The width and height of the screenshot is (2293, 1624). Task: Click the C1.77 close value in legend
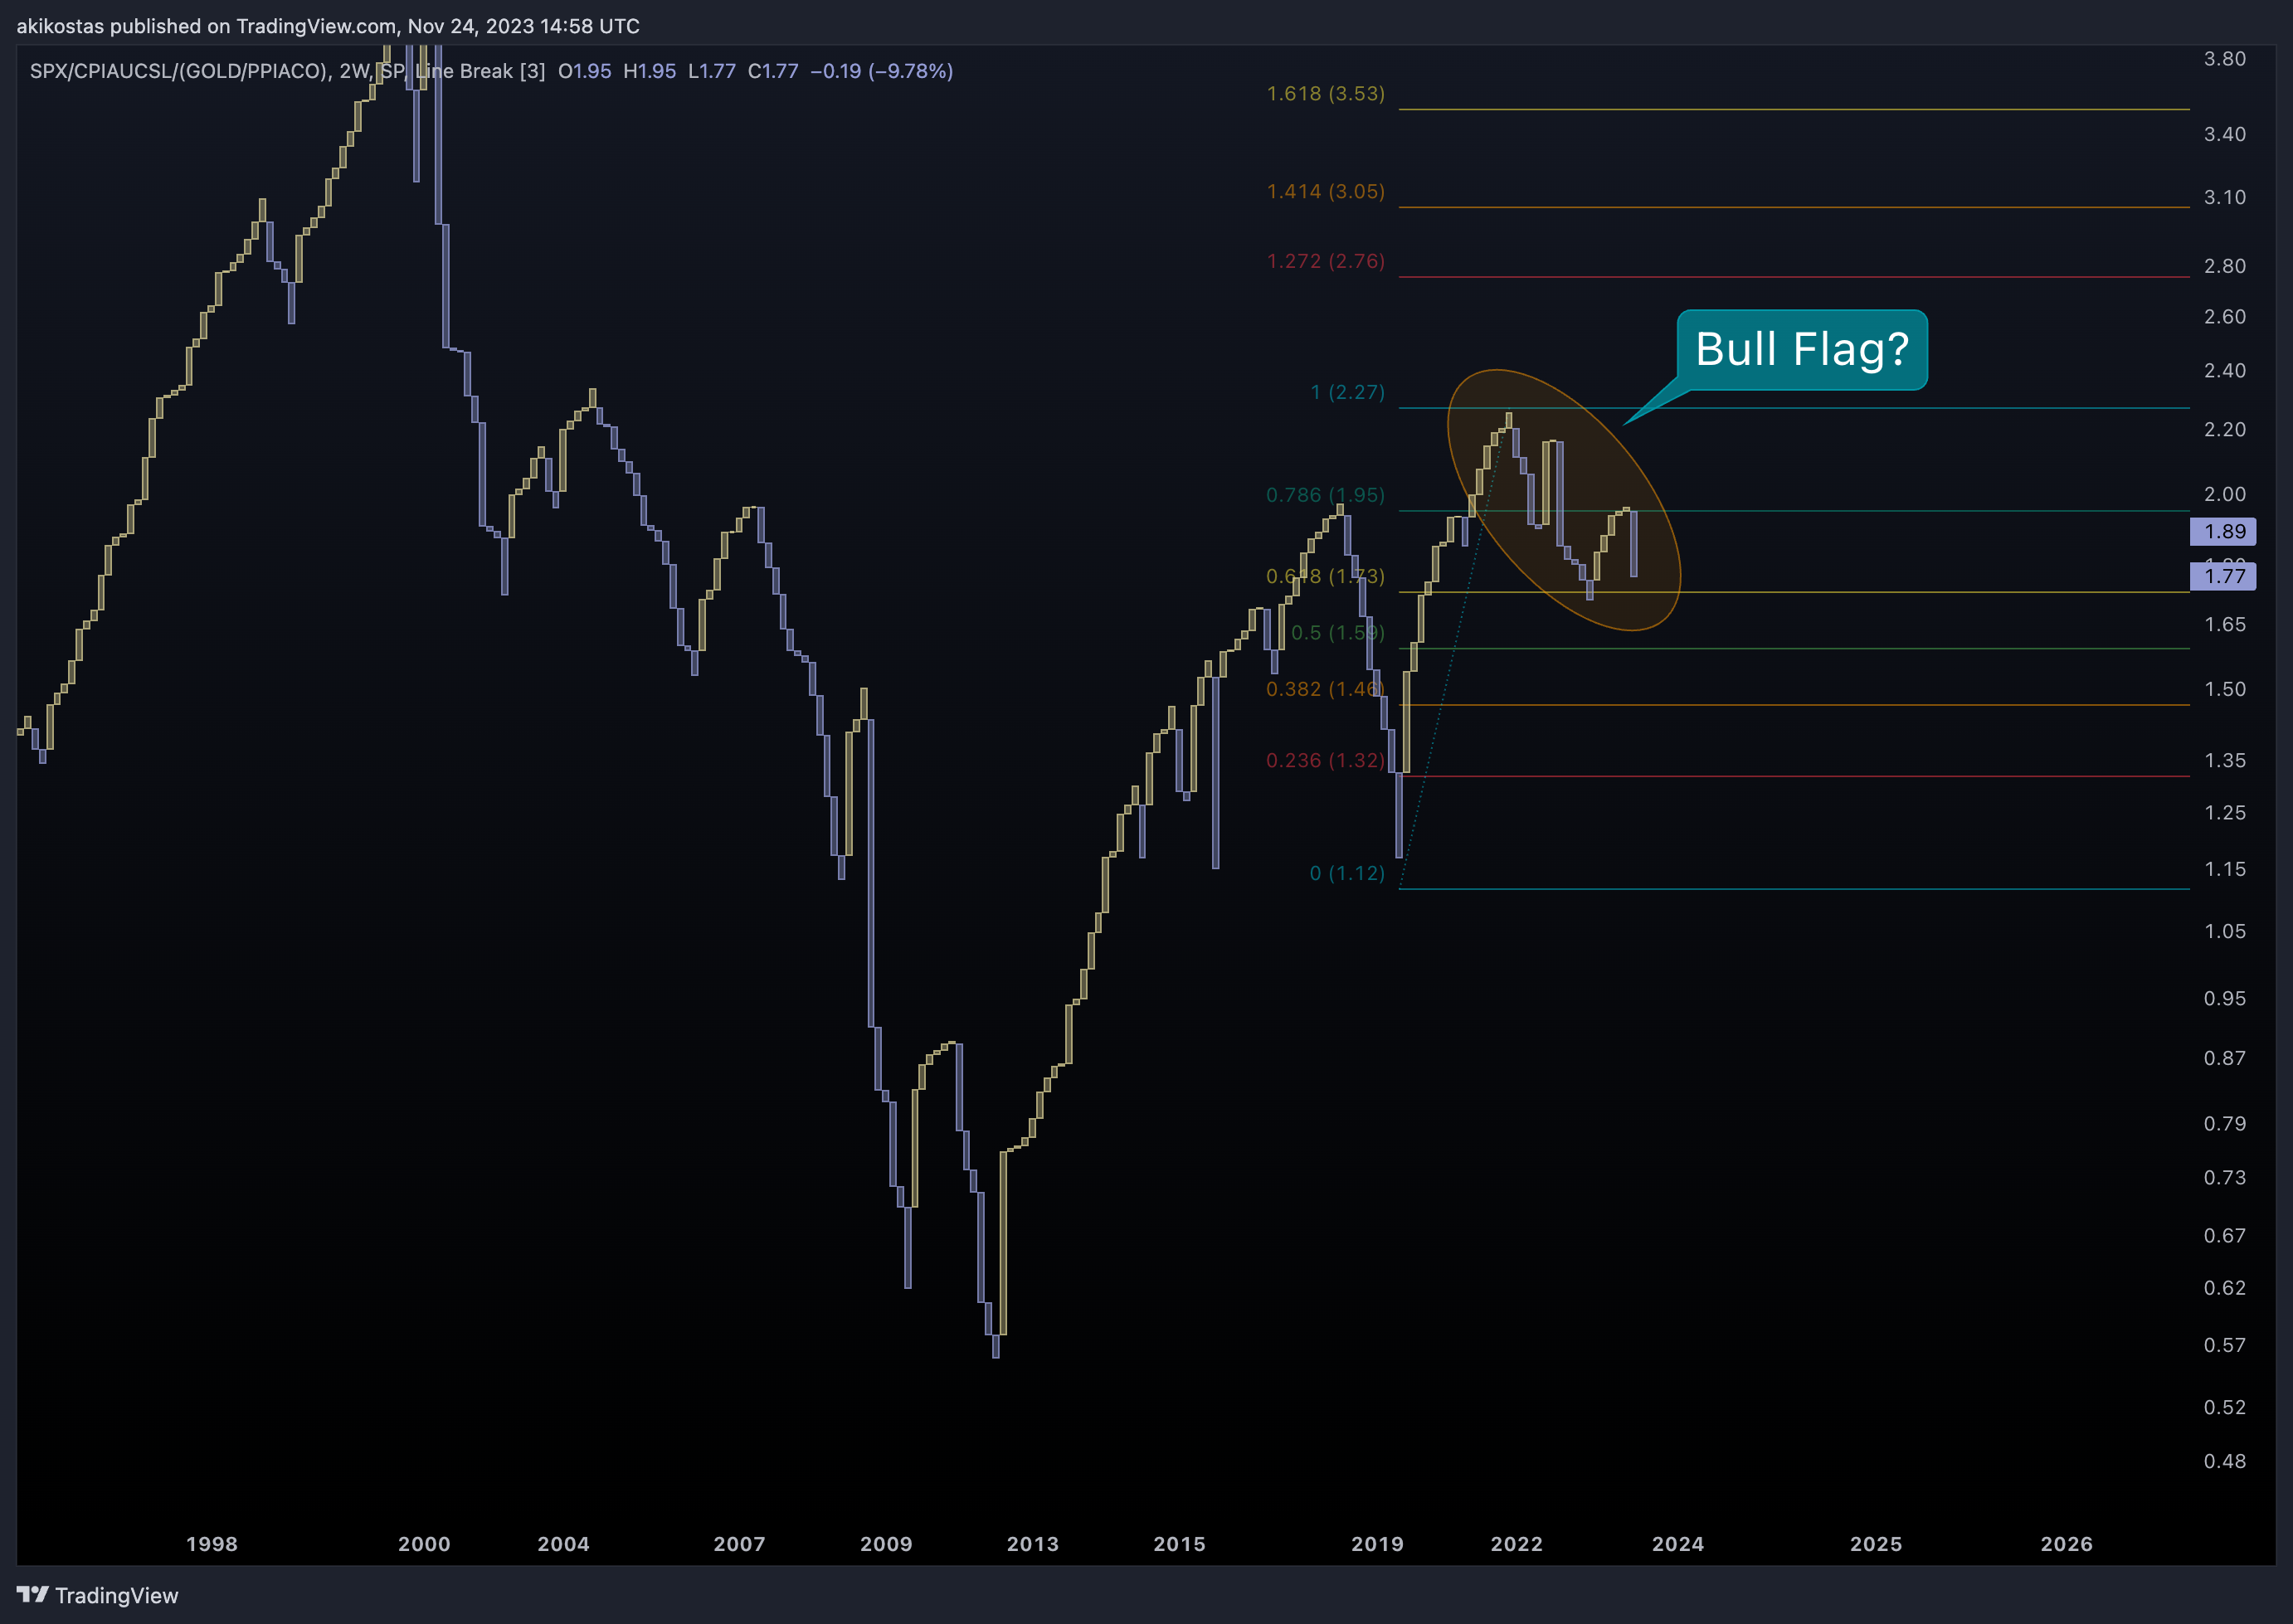[773, 71]
